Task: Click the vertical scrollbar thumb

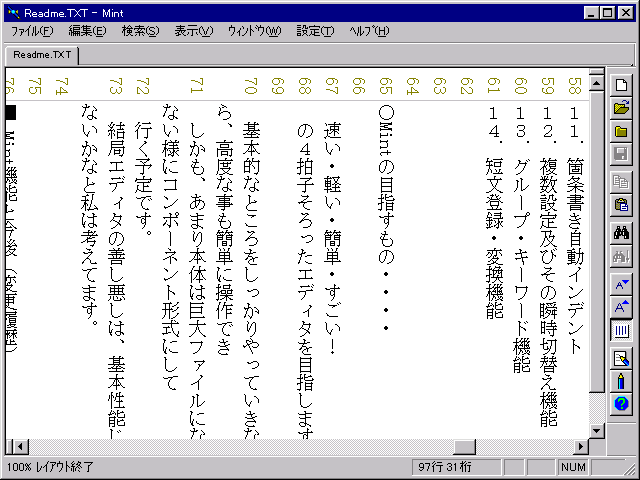Action: tap(596, 243)
